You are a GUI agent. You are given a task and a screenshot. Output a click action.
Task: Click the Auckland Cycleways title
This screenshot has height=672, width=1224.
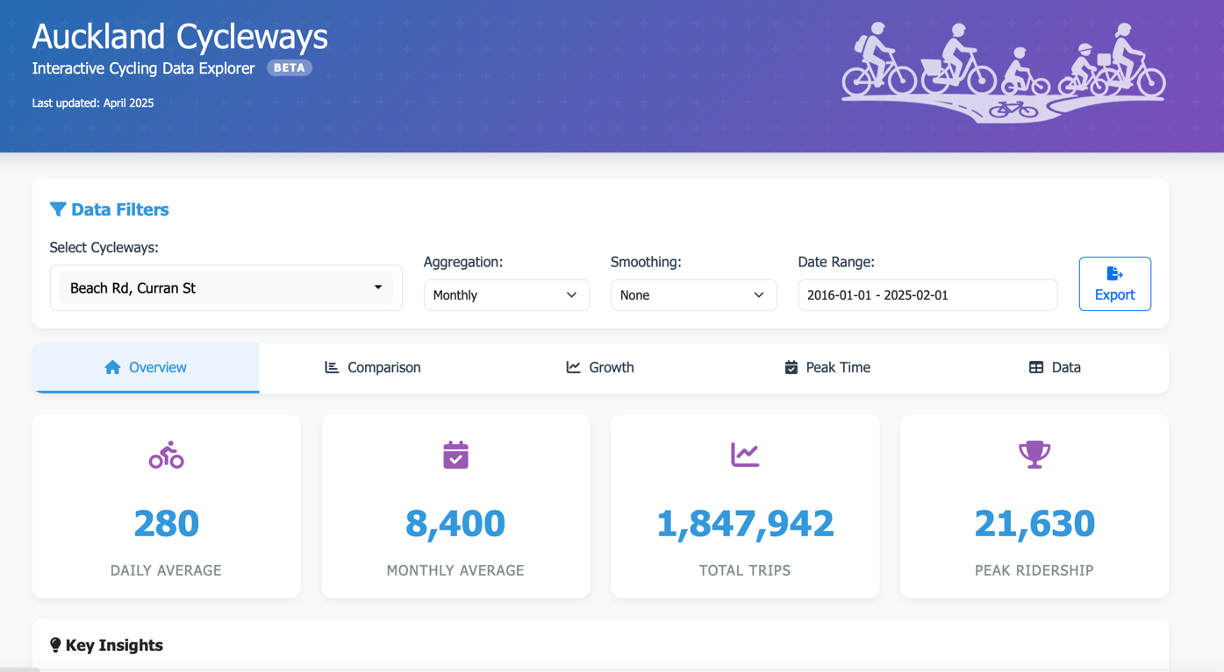click(180, 36)
